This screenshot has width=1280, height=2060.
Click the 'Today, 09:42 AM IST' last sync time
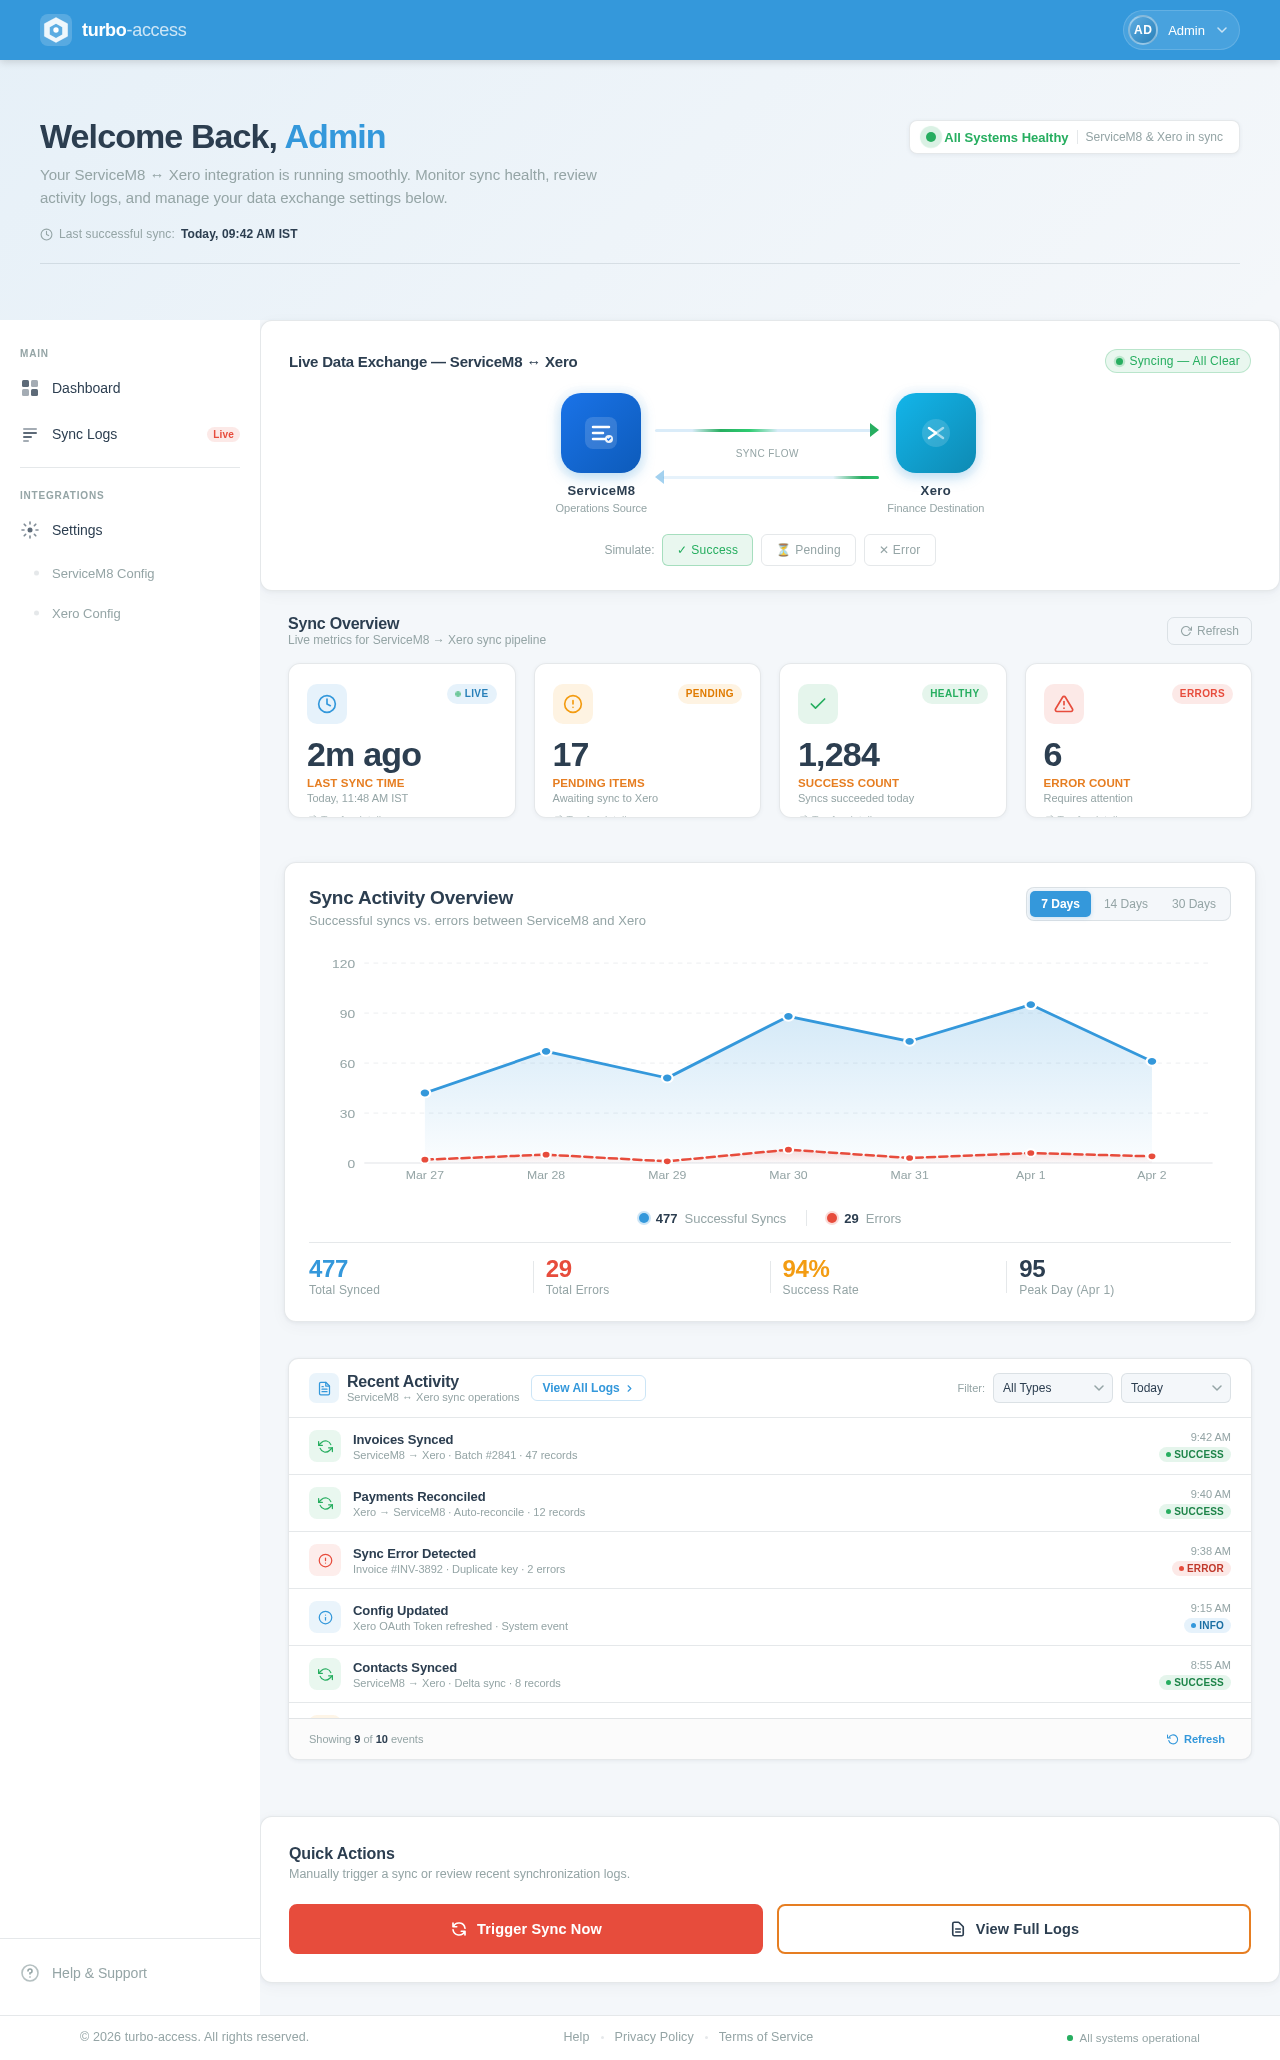[x=239, y=234]
